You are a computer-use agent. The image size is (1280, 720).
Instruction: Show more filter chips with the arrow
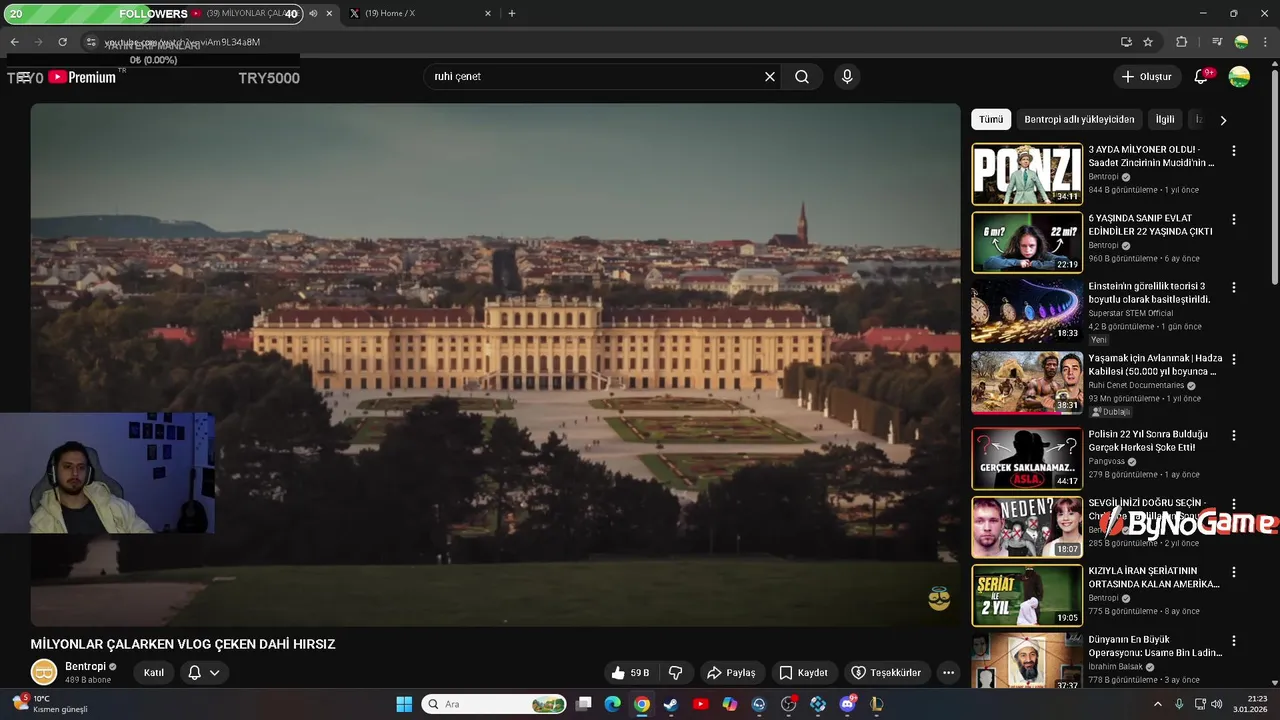pos(1222,120)
